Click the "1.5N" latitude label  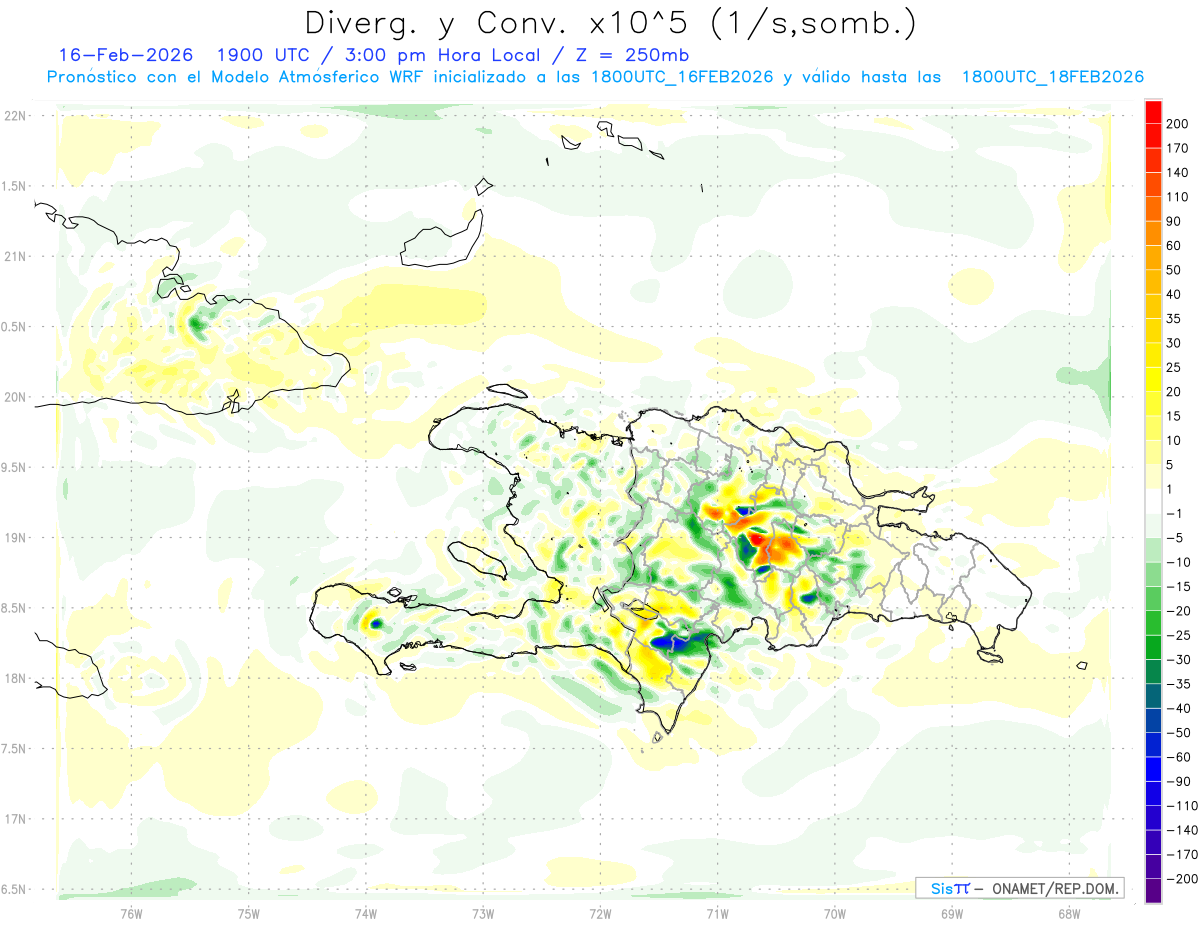(14, 186)
